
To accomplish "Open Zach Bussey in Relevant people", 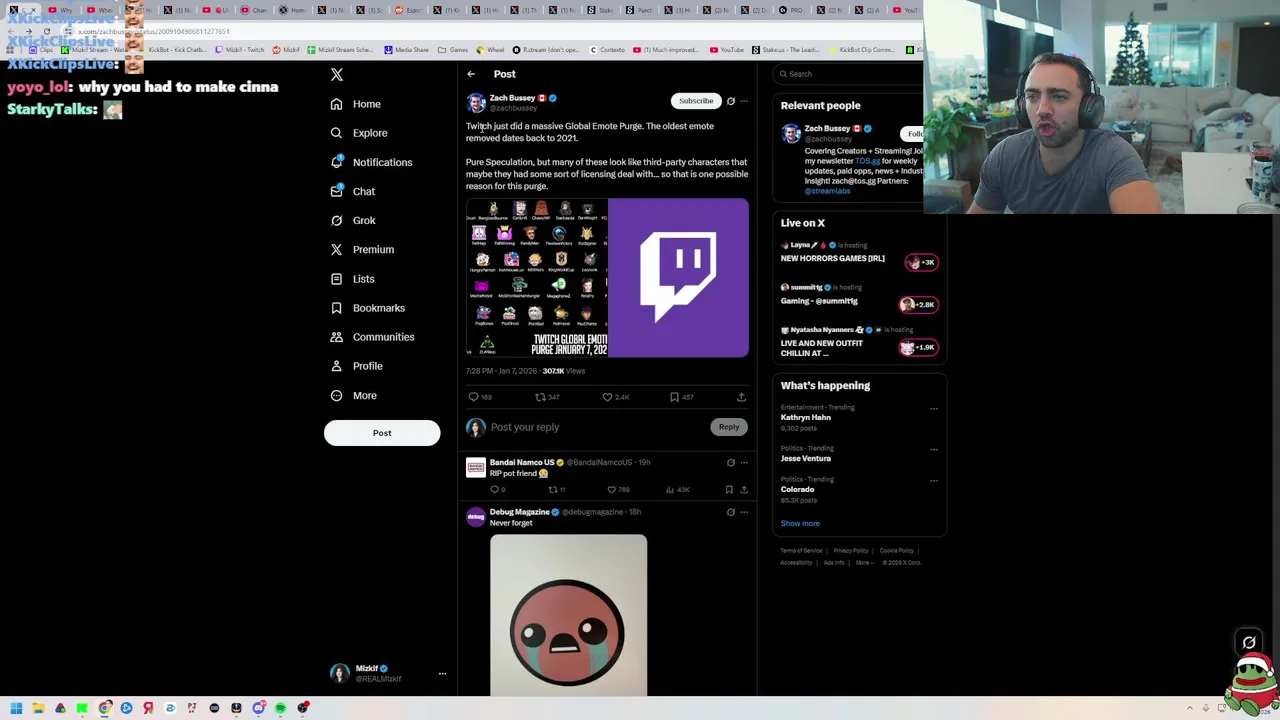I will [827, 129].
